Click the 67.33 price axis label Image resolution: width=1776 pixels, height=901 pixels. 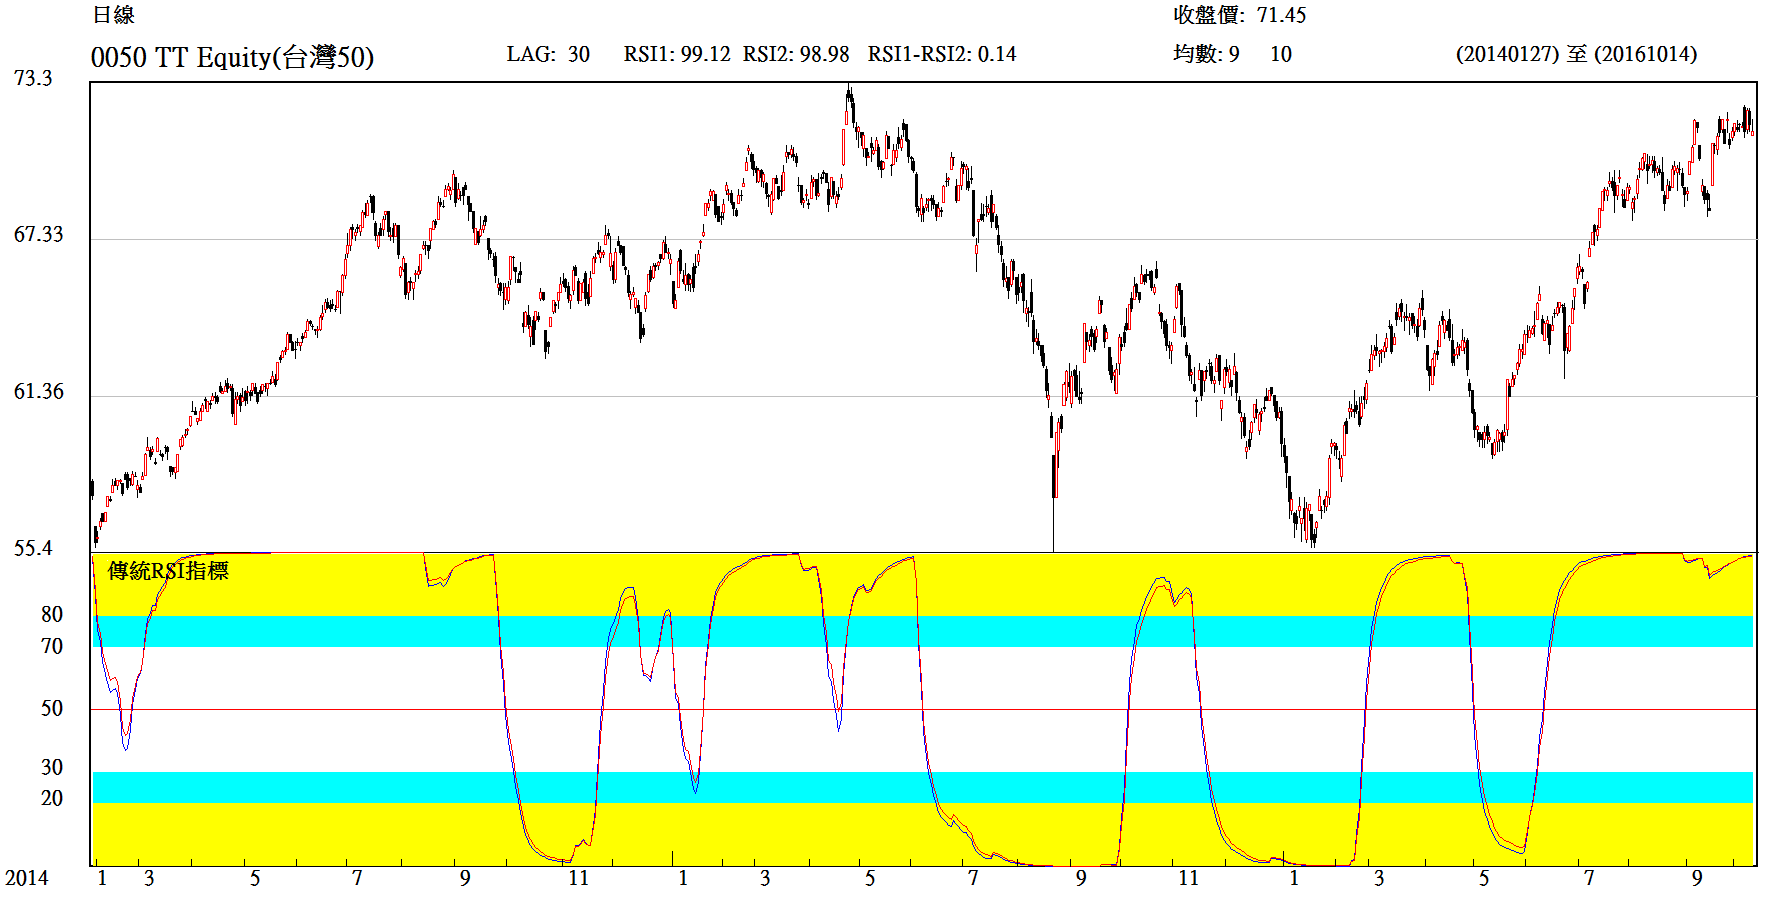pyautogui.click(x=38, y=235)
